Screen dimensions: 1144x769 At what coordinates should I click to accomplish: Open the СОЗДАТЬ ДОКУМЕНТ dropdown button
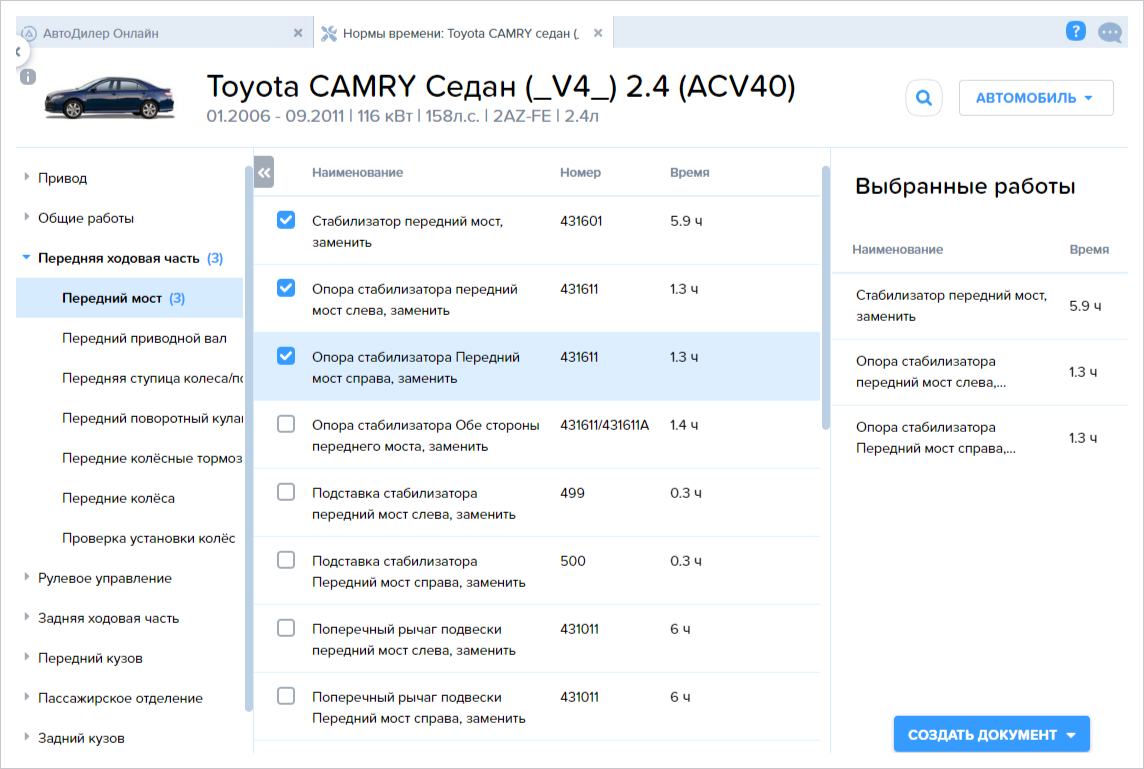click(x=992, y=734)
